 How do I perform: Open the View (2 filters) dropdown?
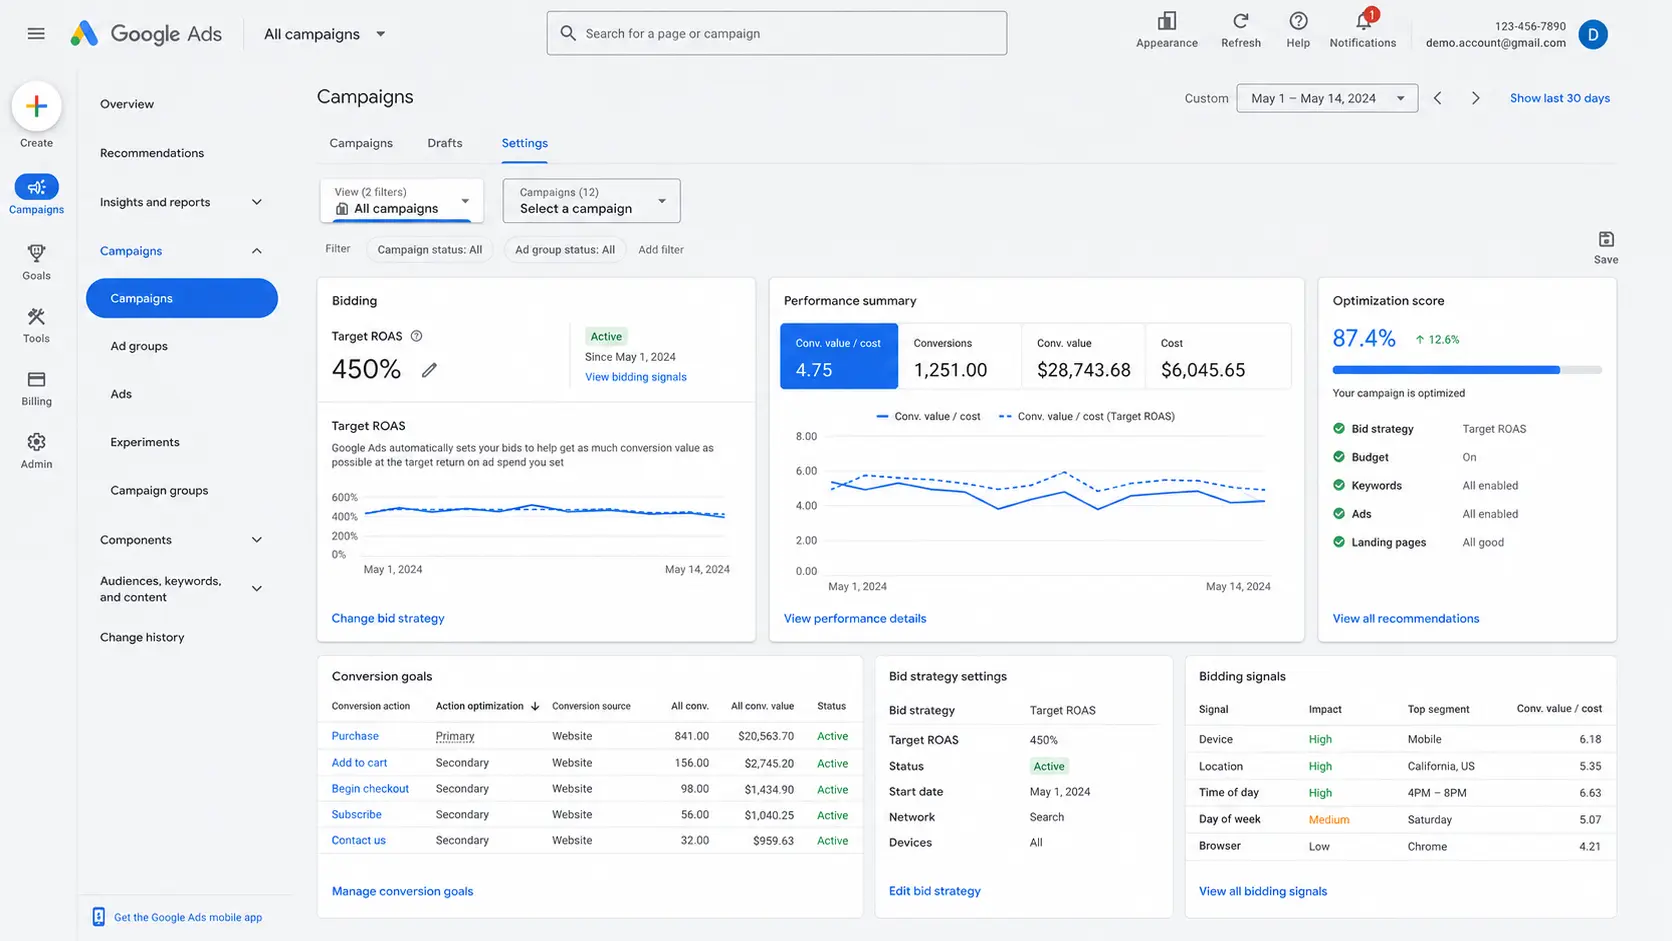pyautogui.click(x=402, y=200)
